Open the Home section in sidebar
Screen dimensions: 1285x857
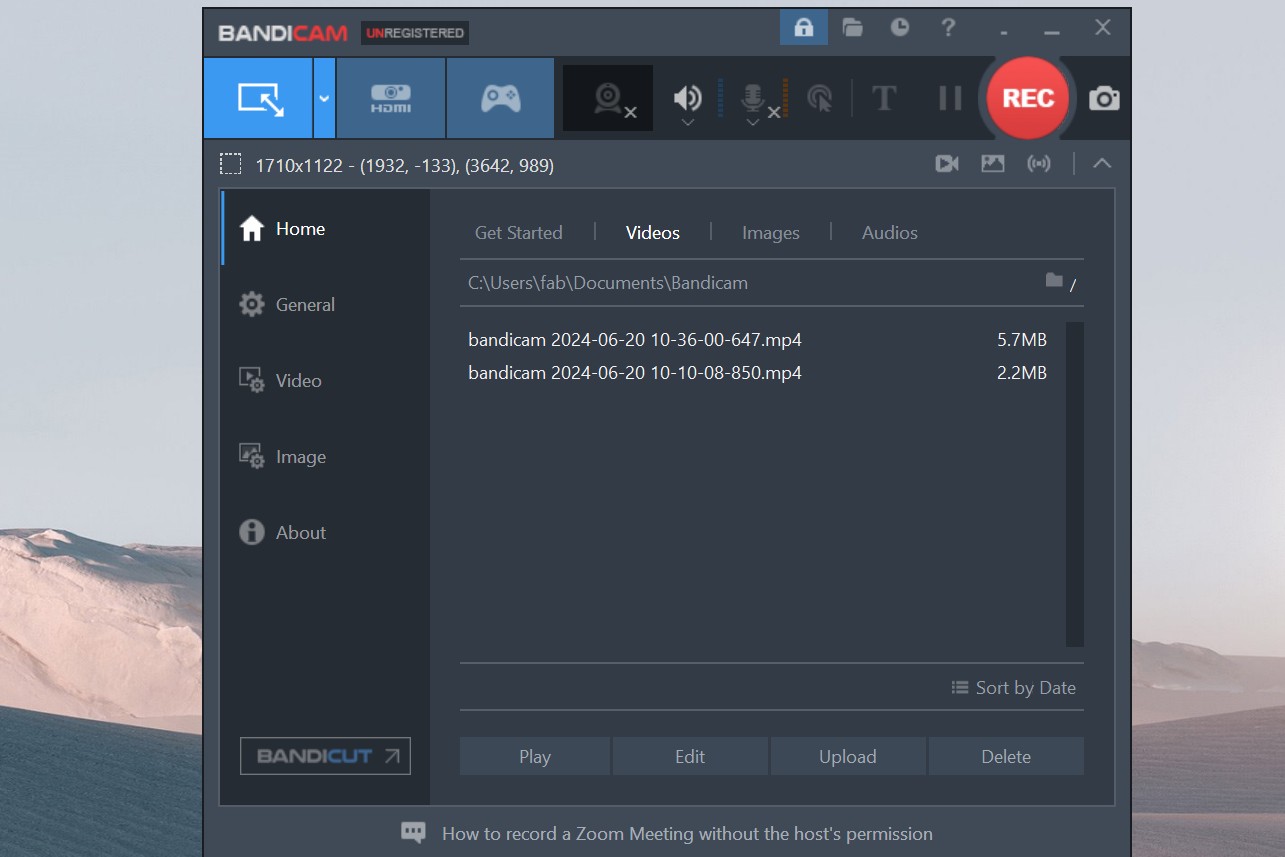click(326, 228)
